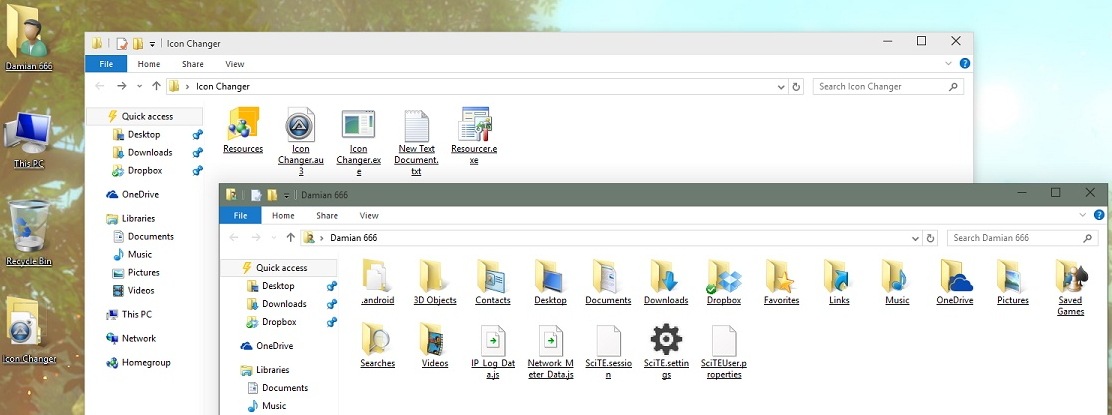Expand the ribbon in Damian 666 window
Image resolution: width=1112 pixels, height=415 pixels.
point(1083,215)
